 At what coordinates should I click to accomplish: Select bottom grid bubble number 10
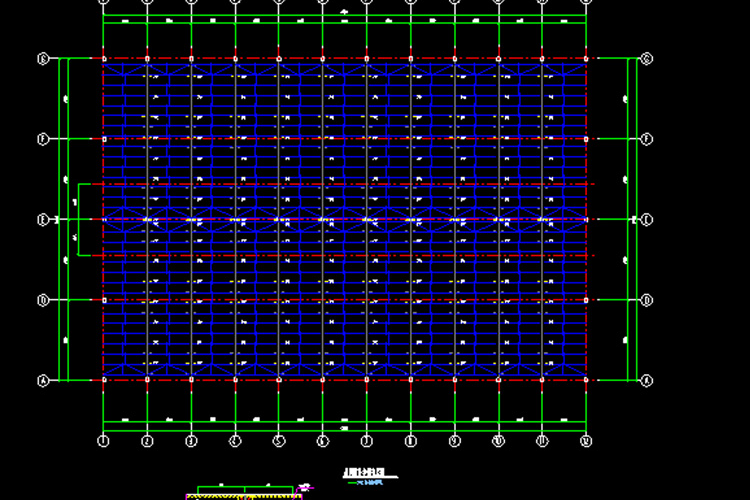(x=498, y=439)
